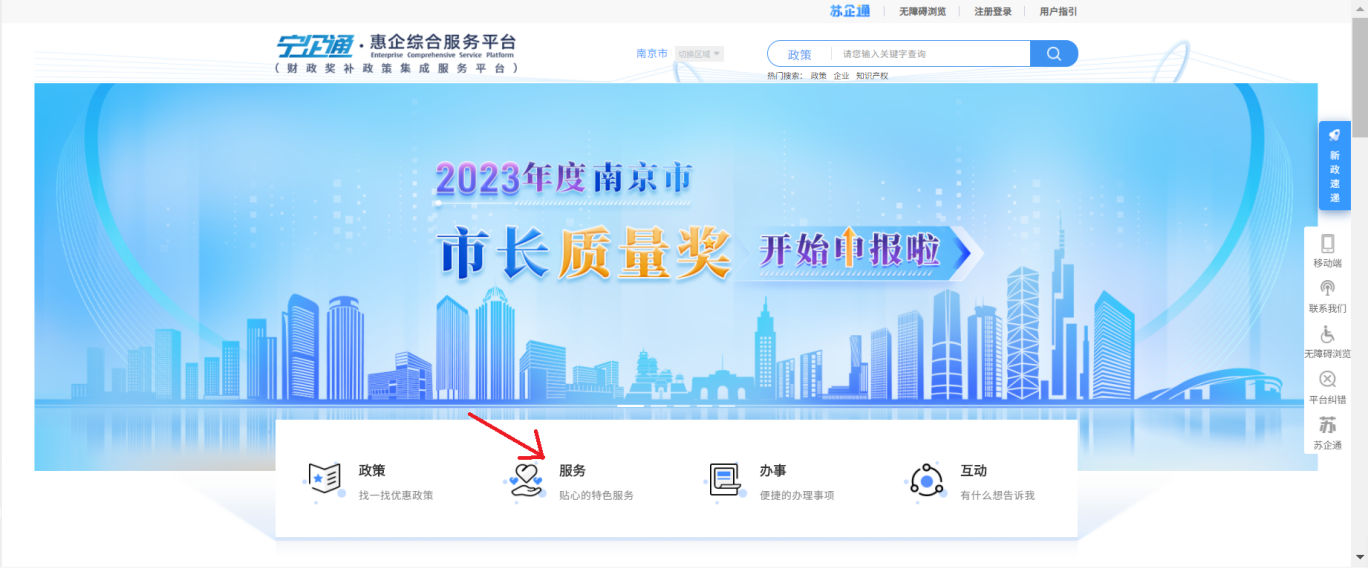Click the 互动 orbit icon
The width and height of the screenshot is (1368, 569).
pyautogui.click(x=927, y=481)
